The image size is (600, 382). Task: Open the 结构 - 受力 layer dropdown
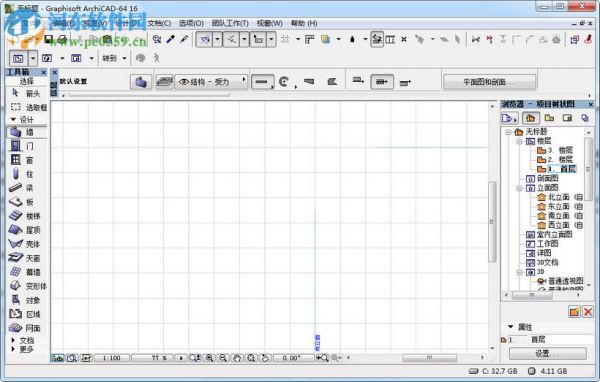click(x=211, y=82)
